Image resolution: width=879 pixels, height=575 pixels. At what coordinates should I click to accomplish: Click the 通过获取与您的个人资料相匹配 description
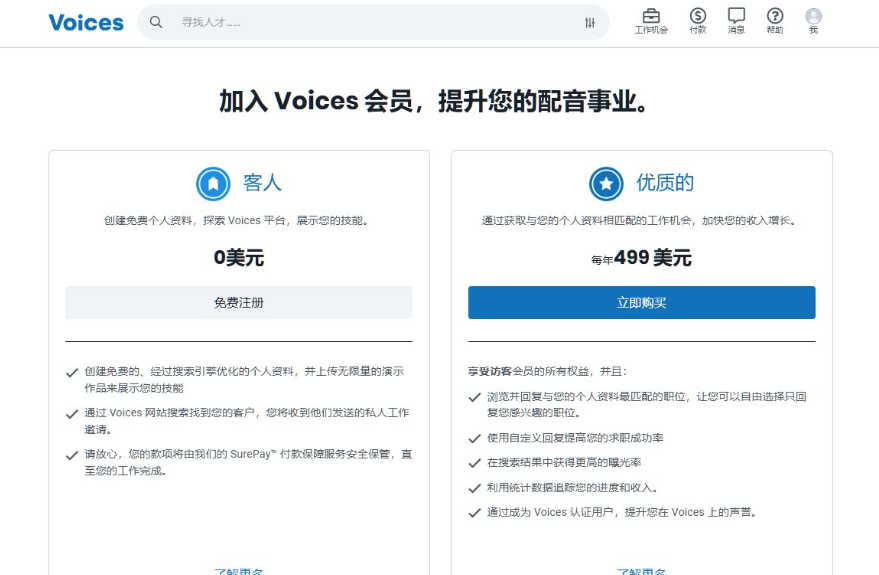click(x=641, y=221)
